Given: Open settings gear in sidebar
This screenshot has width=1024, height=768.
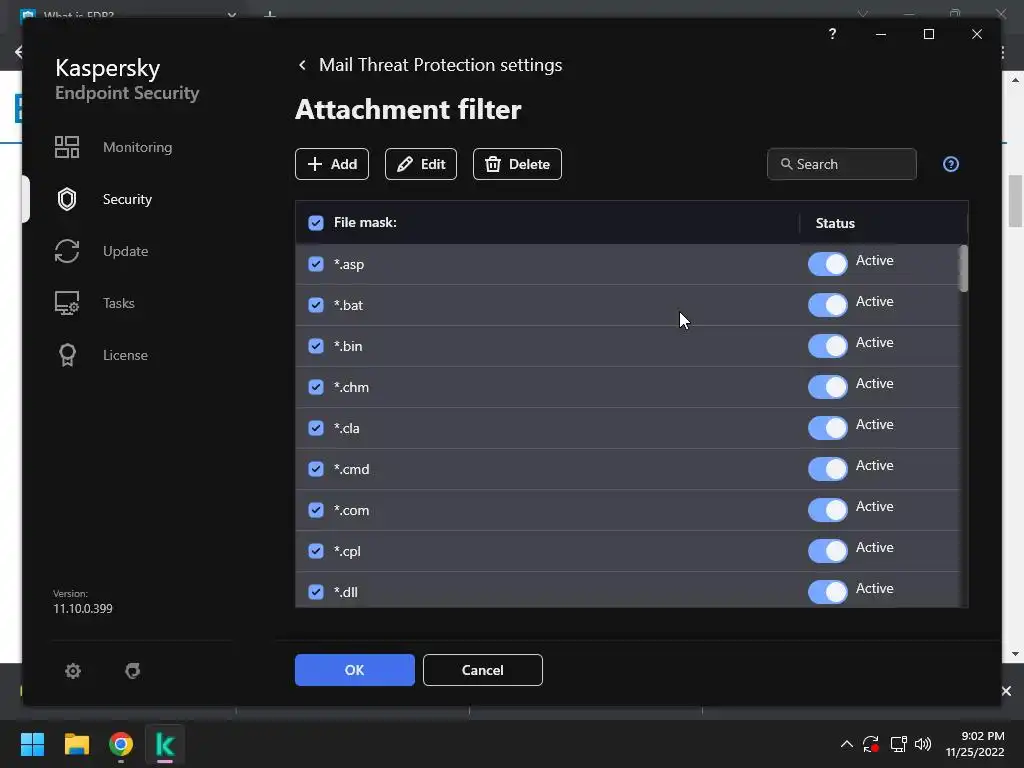Looking at the screenshot, I should (x=73, y=671).
